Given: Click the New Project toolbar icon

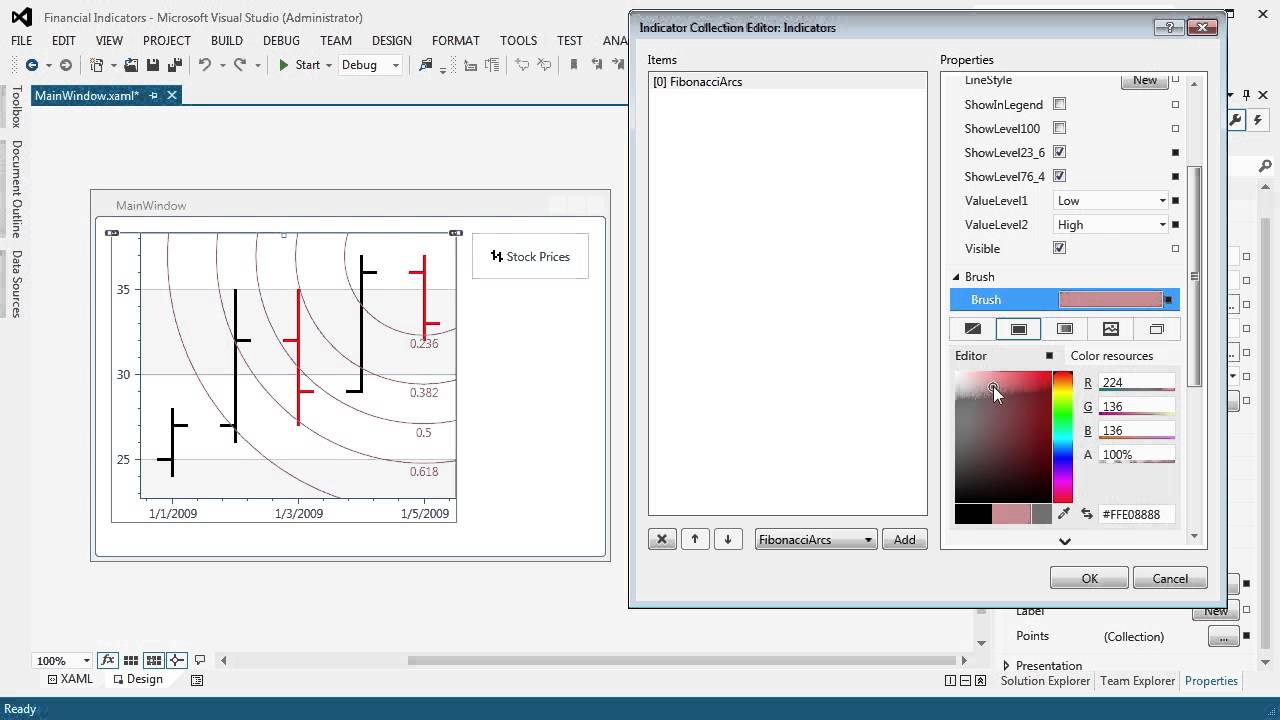Looking at the screenshot, I should pyautogui.click(x=97, y=65).
